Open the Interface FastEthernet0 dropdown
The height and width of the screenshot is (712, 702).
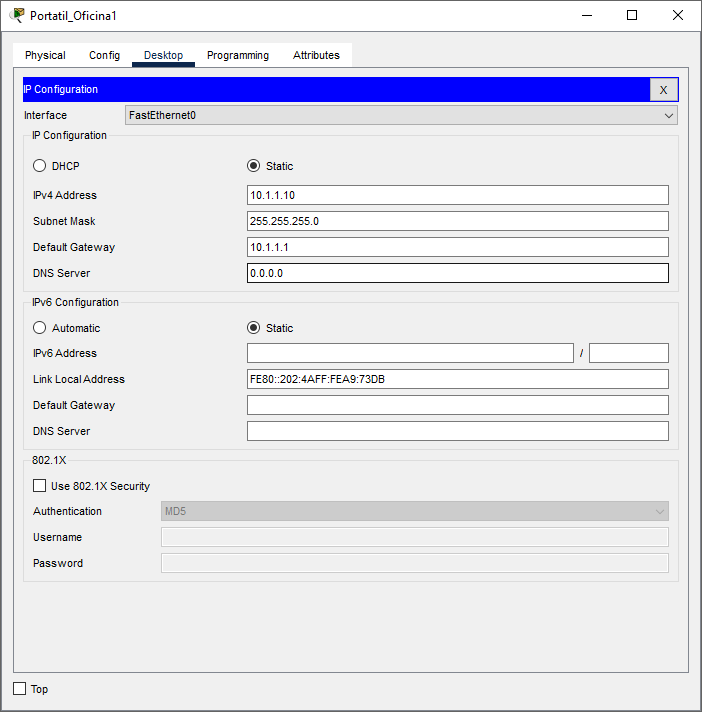click(401, 115)
